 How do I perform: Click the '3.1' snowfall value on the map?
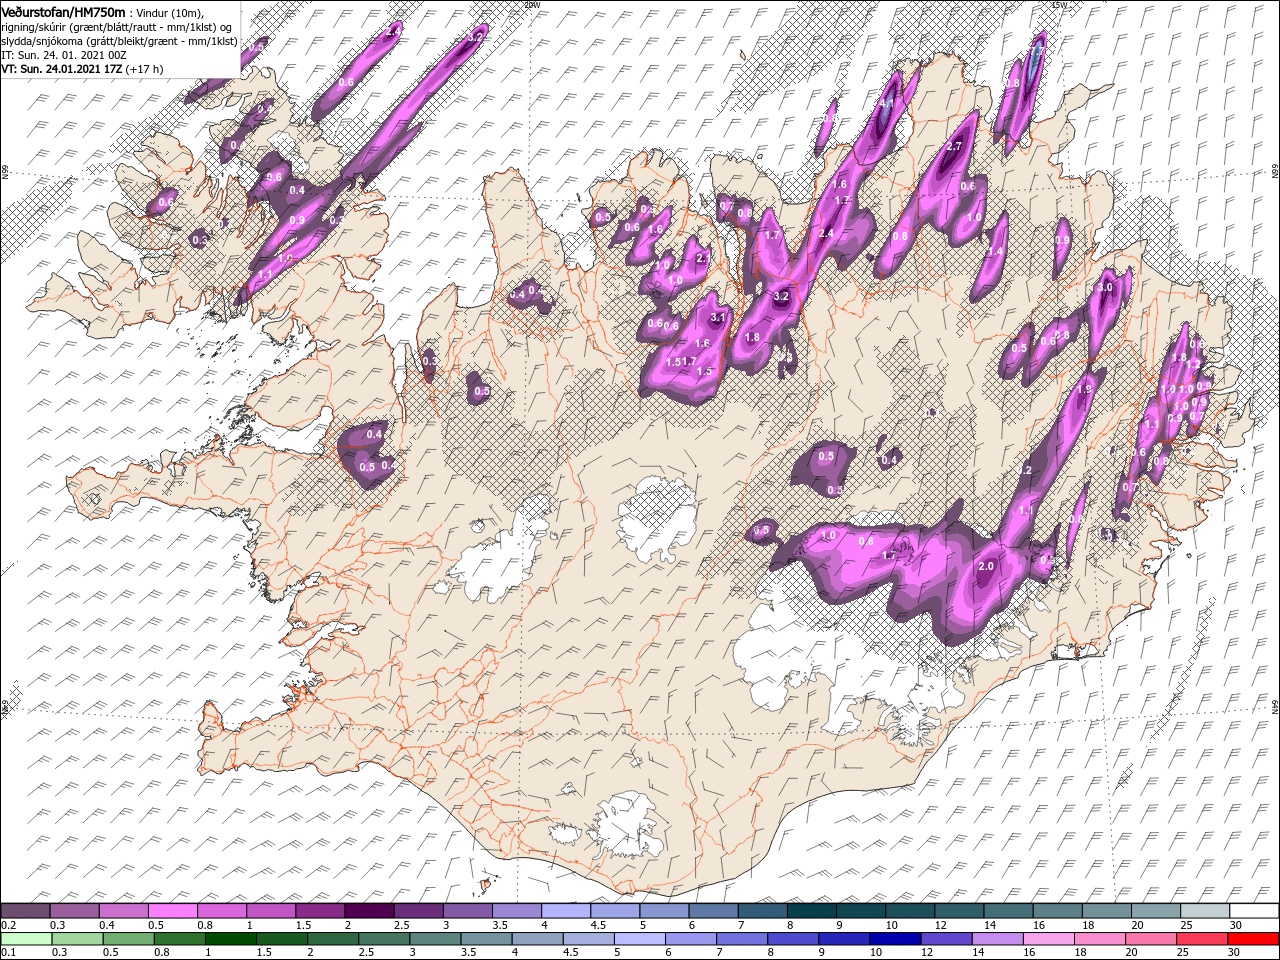(717, 318)
